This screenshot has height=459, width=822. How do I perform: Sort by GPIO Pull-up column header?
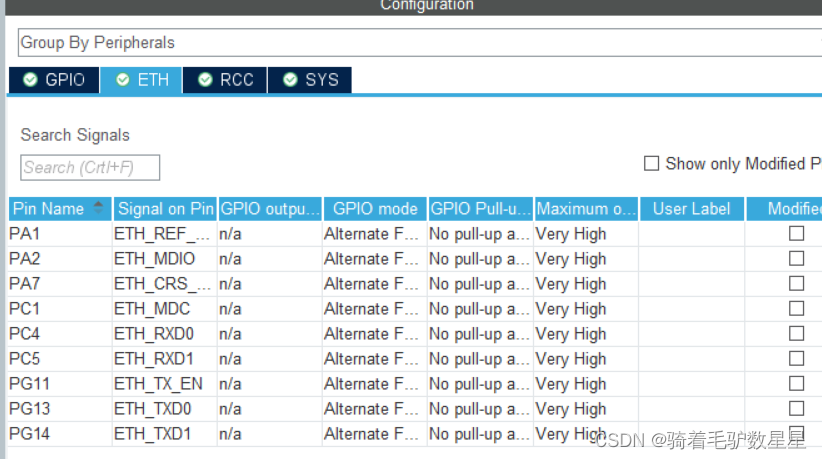click(x=481, y=209)
